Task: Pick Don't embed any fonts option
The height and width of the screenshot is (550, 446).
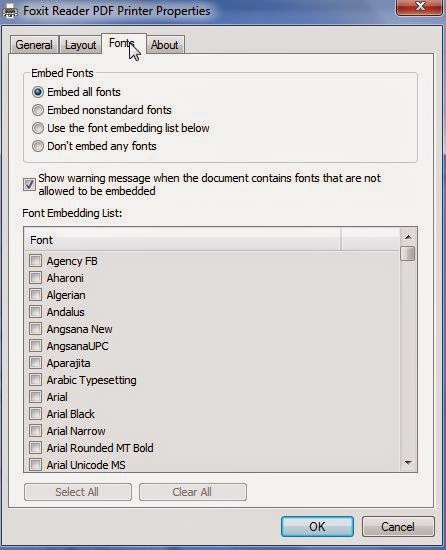Action: coord(38,146)
